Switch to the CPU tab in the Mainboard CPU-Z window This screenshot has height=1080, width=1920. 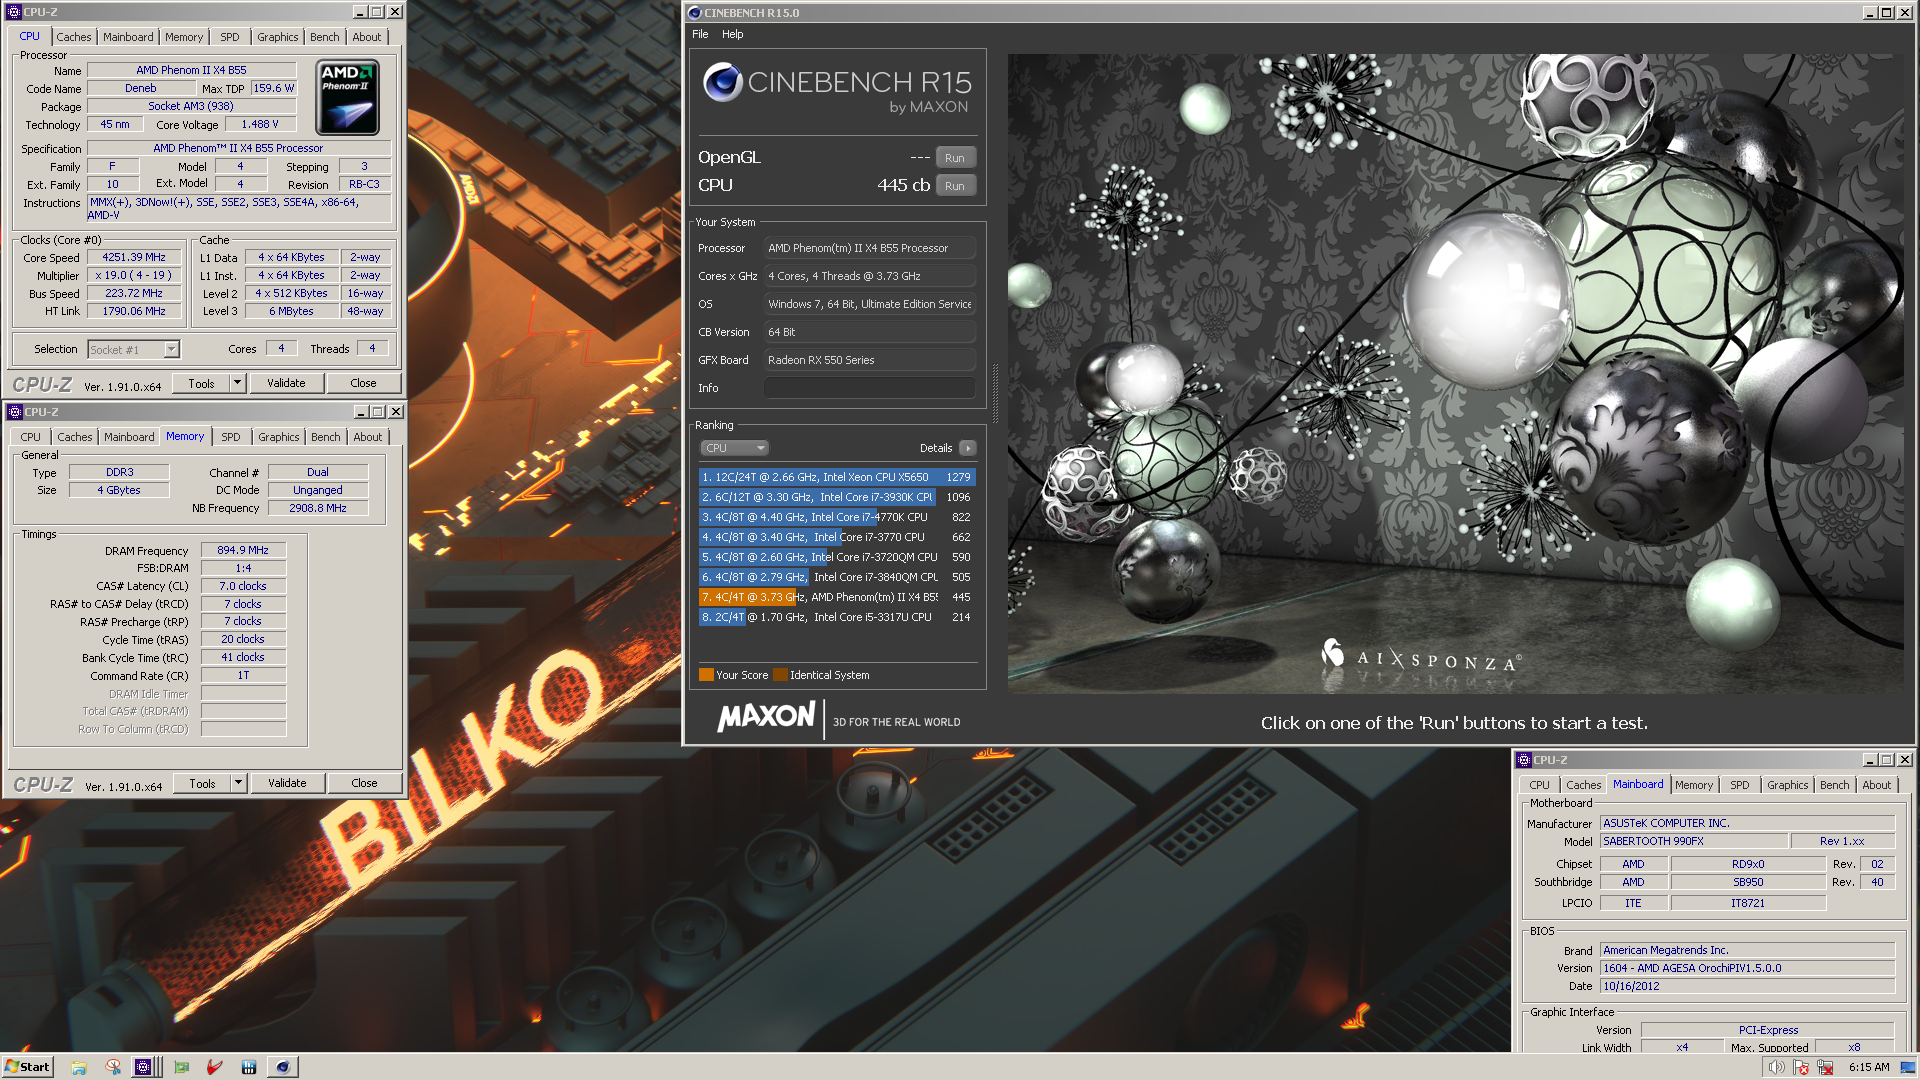[1539, 785]
